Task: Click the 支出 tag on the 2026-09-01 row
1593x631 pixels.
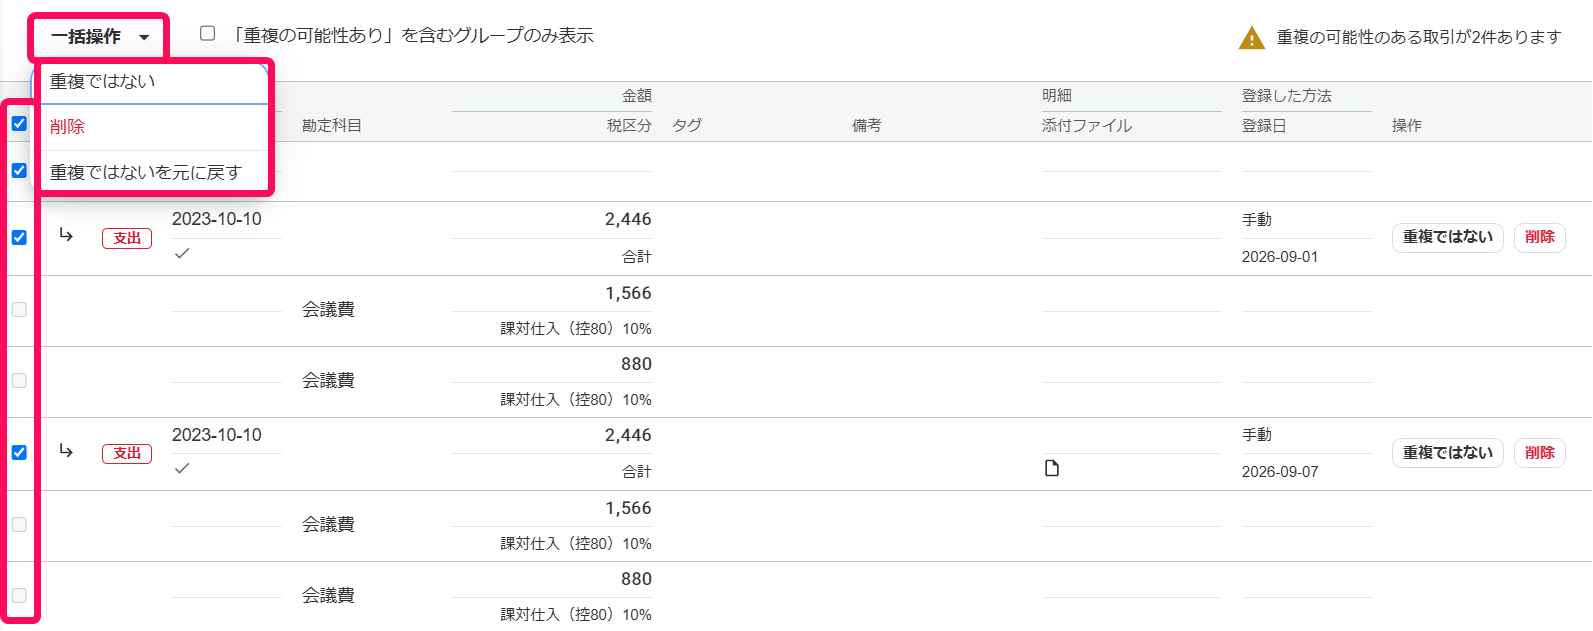Action: (127, 238)
